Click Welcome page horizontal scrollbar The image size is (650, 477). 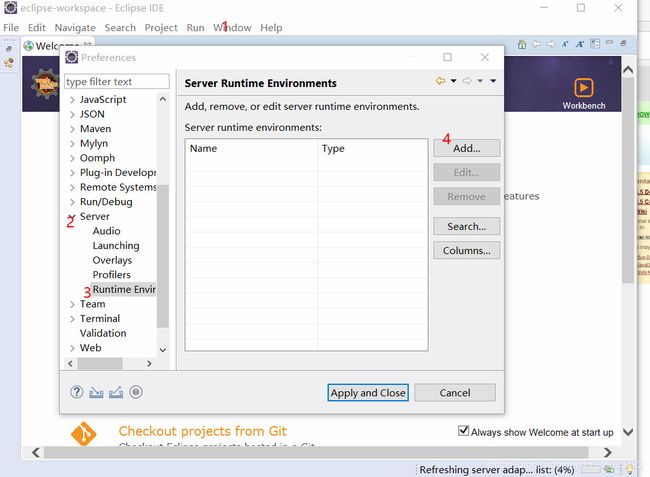click(316, 453)
